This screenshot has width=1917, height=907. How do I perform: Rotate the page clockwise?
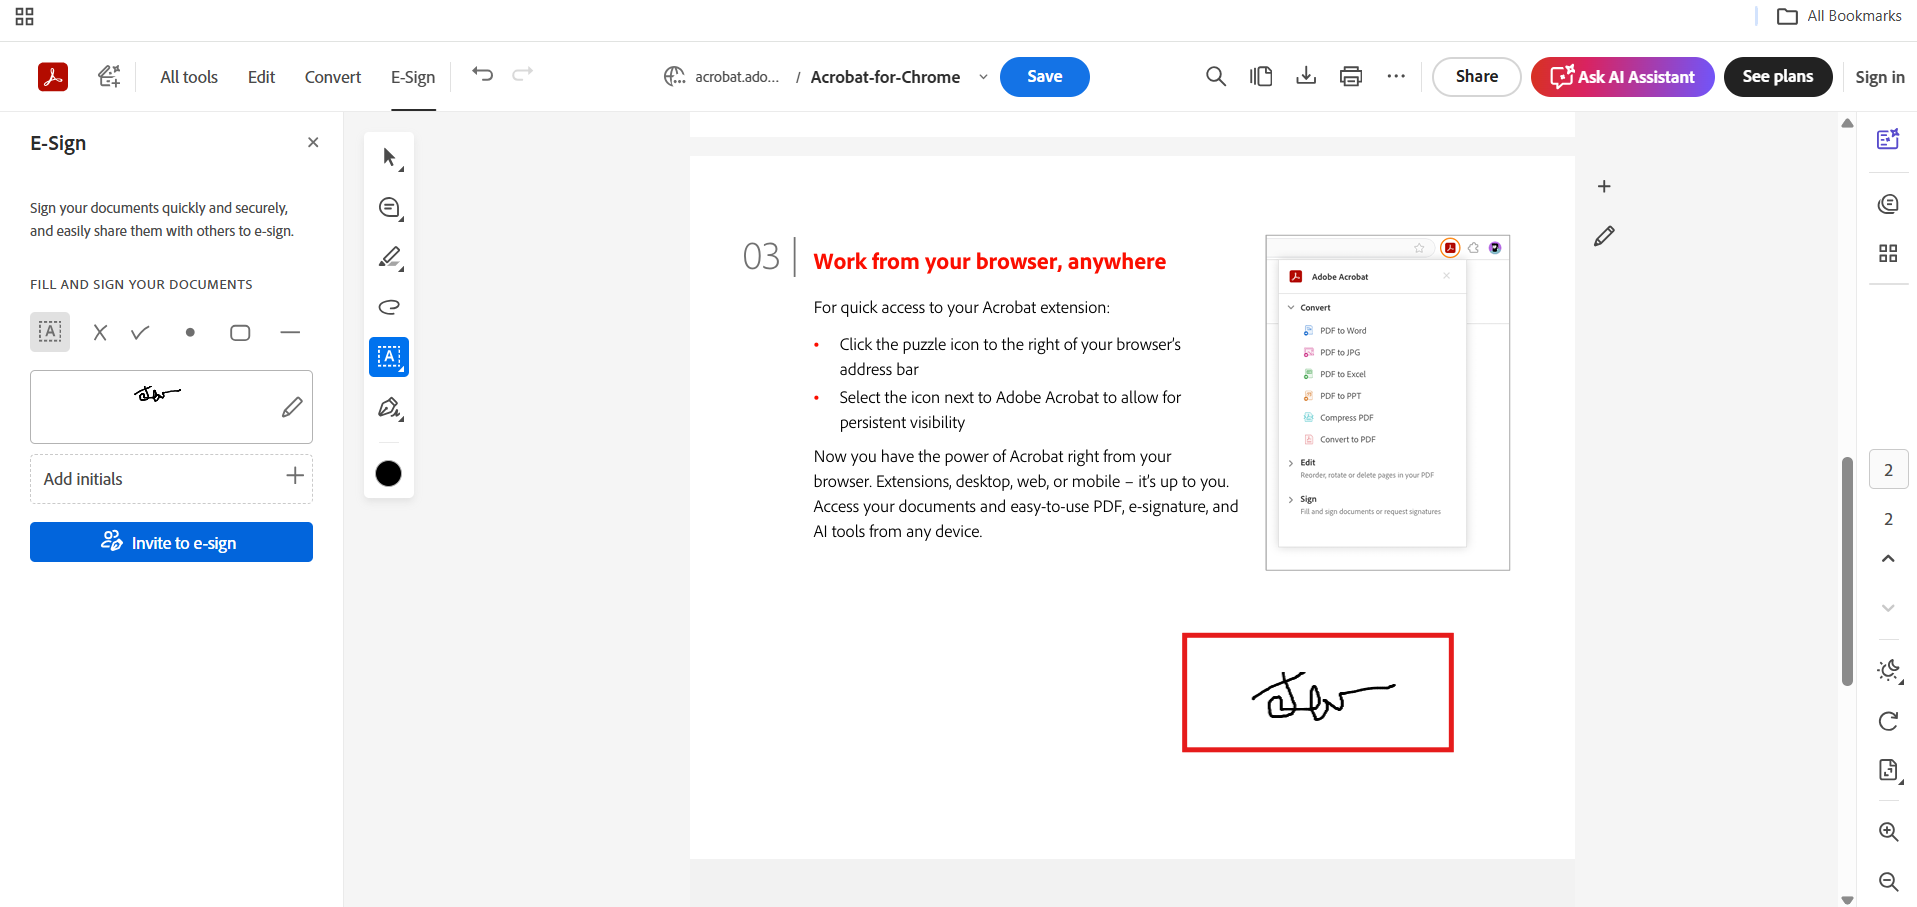[x=1888, y=721]
